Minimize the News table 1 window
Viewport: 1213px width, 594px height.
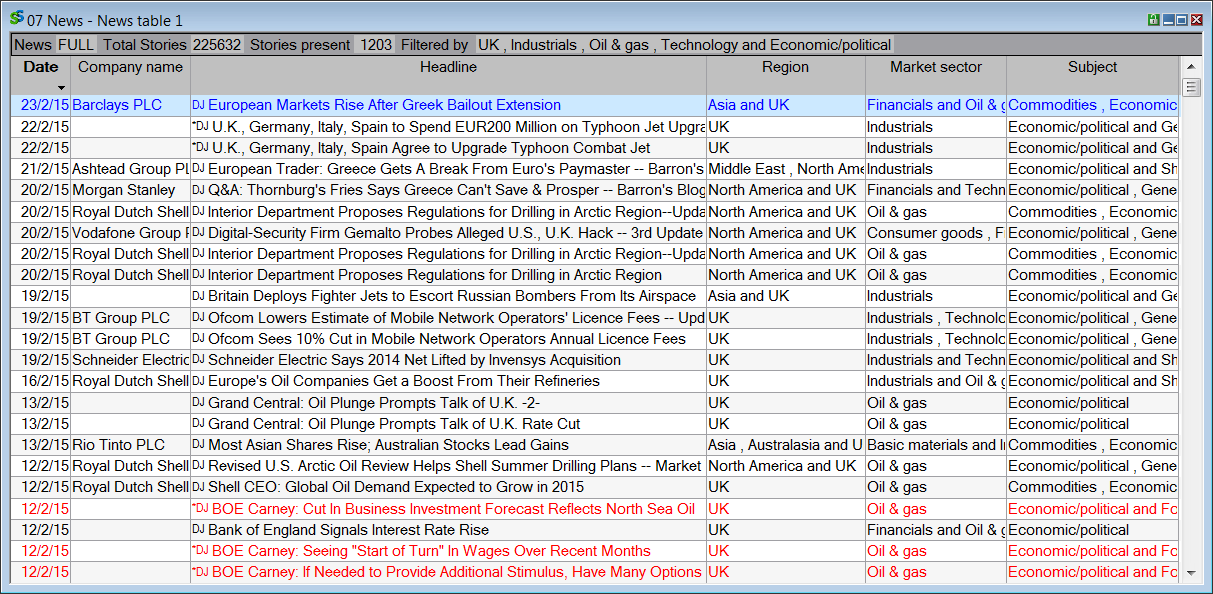1167,20
